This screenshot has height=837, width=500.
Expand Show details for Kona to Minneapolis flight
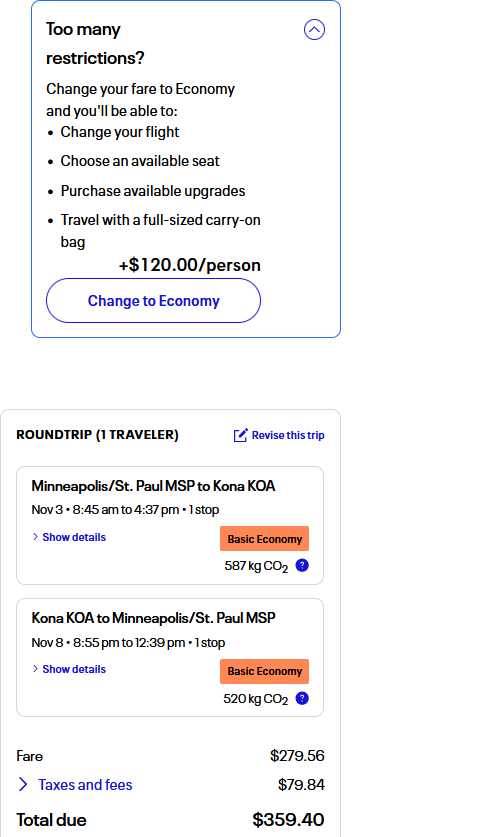[x=69, y=669]
